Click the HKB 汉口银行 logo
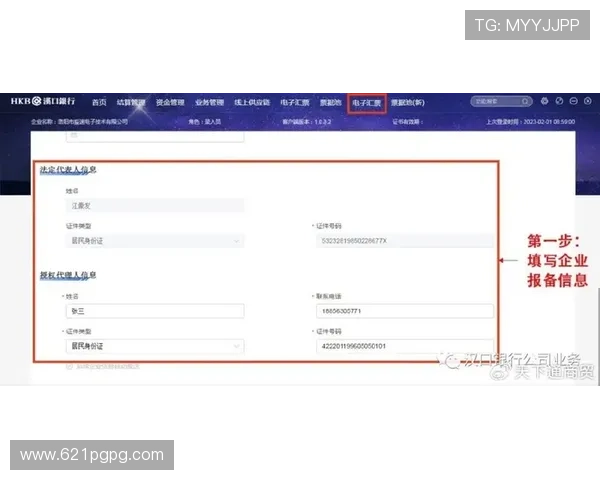600x480 pixels. (x=43, y=101)
